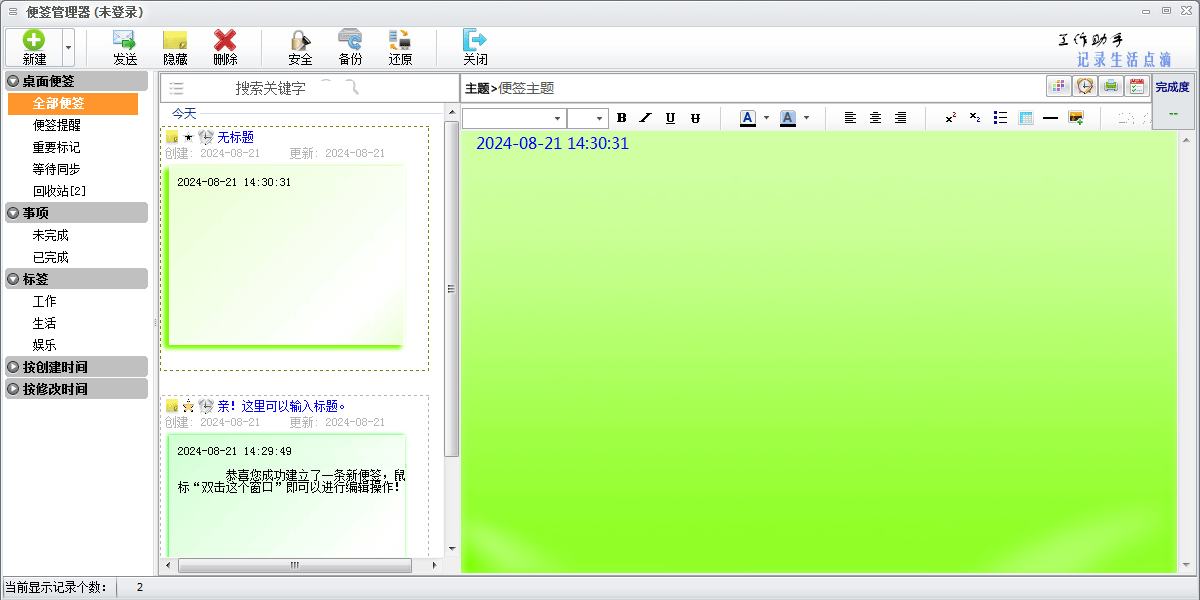The height and width of the screenshot is (600, 1200).
Task: Click the 搜索关键字 search field
Action: point(270,88)
